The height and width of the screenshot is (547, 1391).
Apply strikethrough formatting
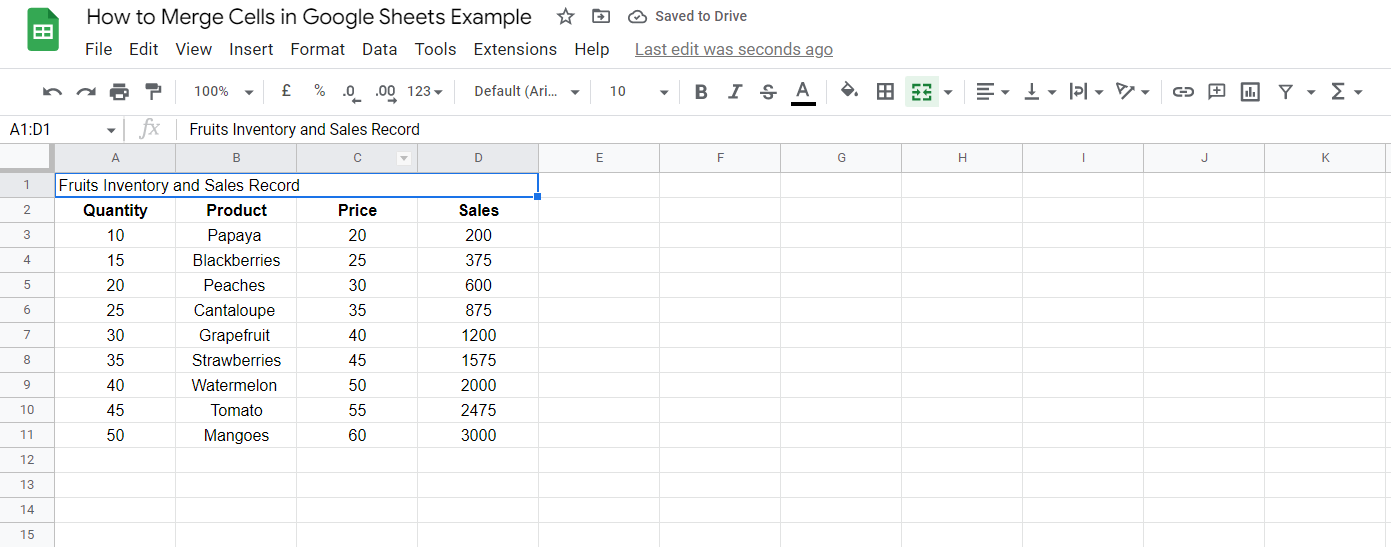(x=768, y=91)
